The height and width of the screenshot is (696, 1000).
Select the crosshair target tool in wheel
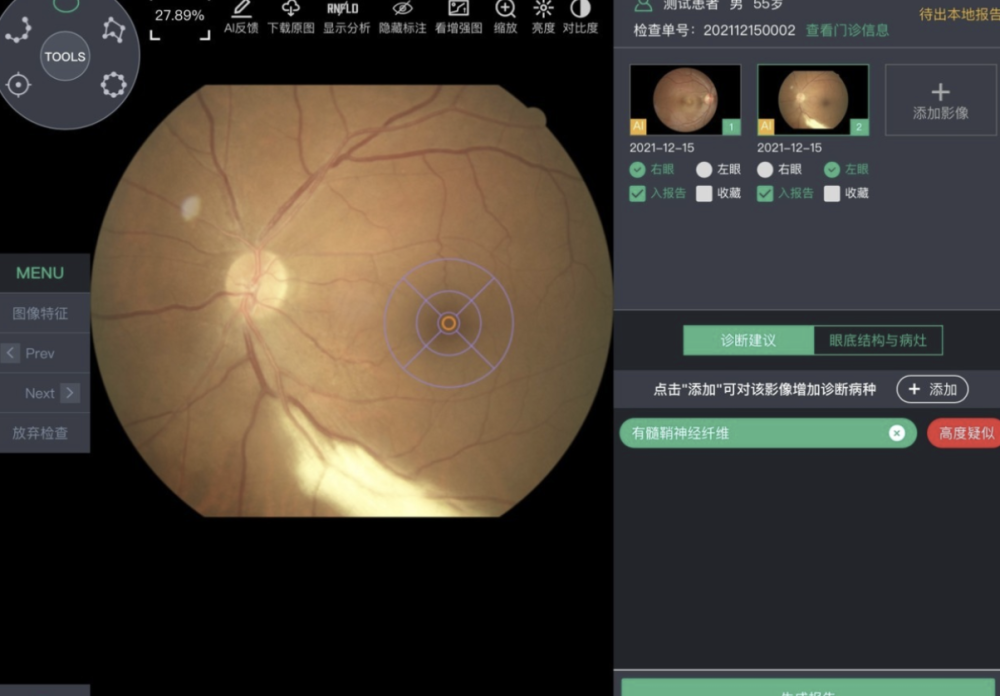pyautogui.click(x=18, y=85)
